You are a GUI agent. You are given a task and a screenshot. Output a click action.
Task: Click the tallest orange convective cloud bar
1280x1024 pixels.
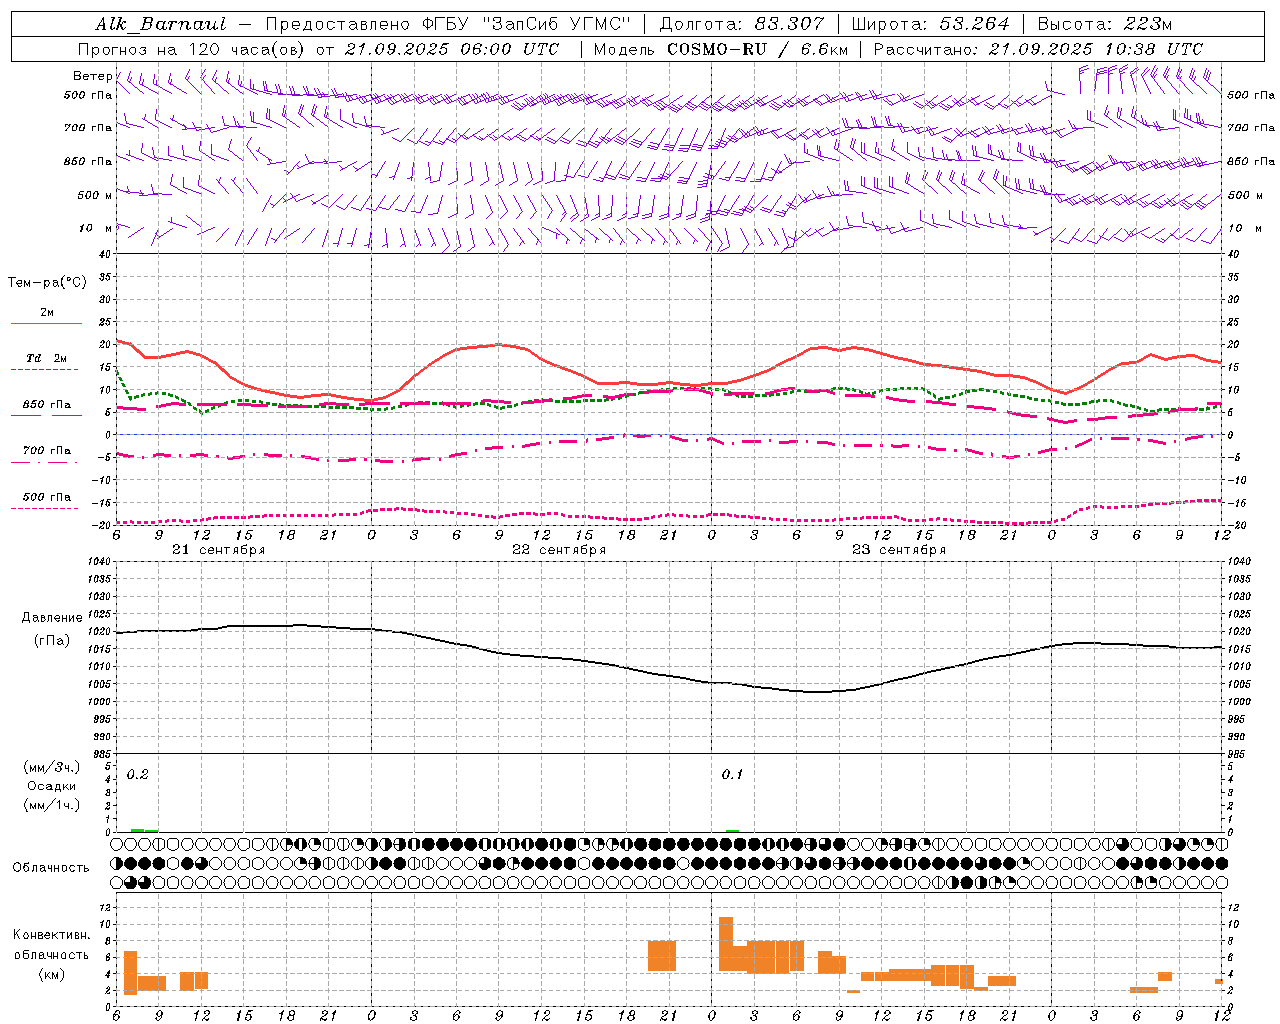(726, 944)
